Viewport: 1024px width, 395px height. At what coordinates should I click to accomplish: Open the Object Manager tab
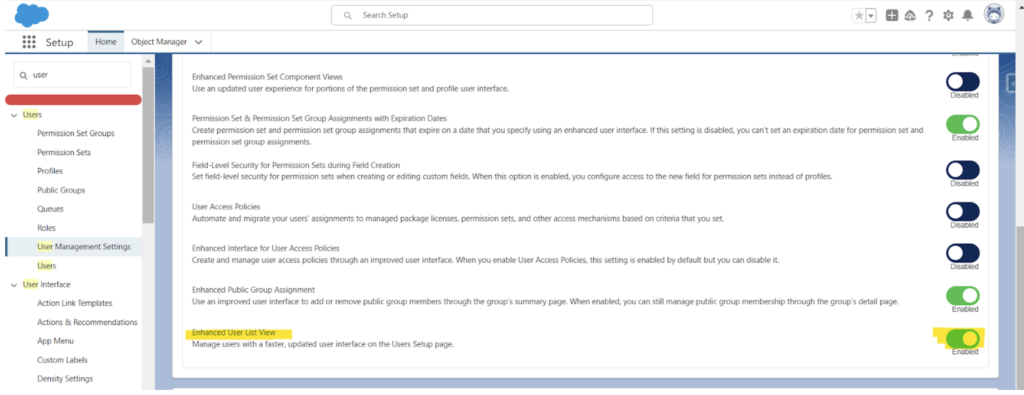pos(159,42)
